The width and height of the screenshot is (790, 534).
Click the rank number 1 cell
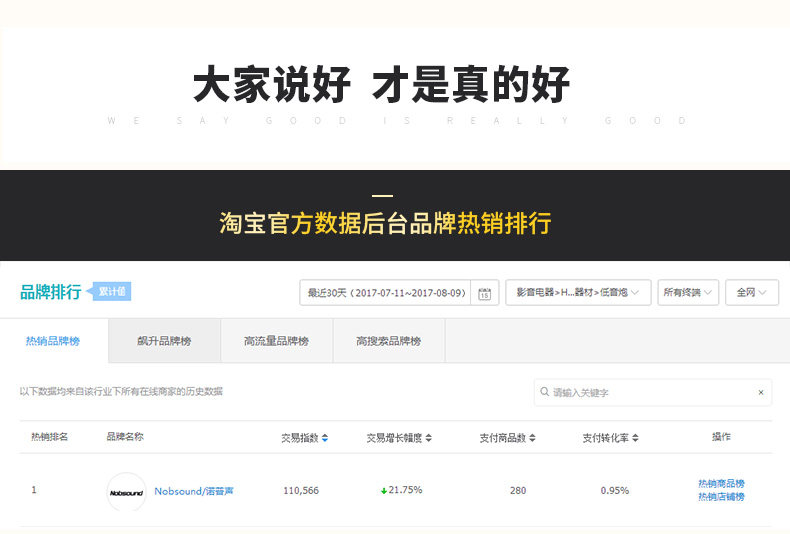(34, 490)
